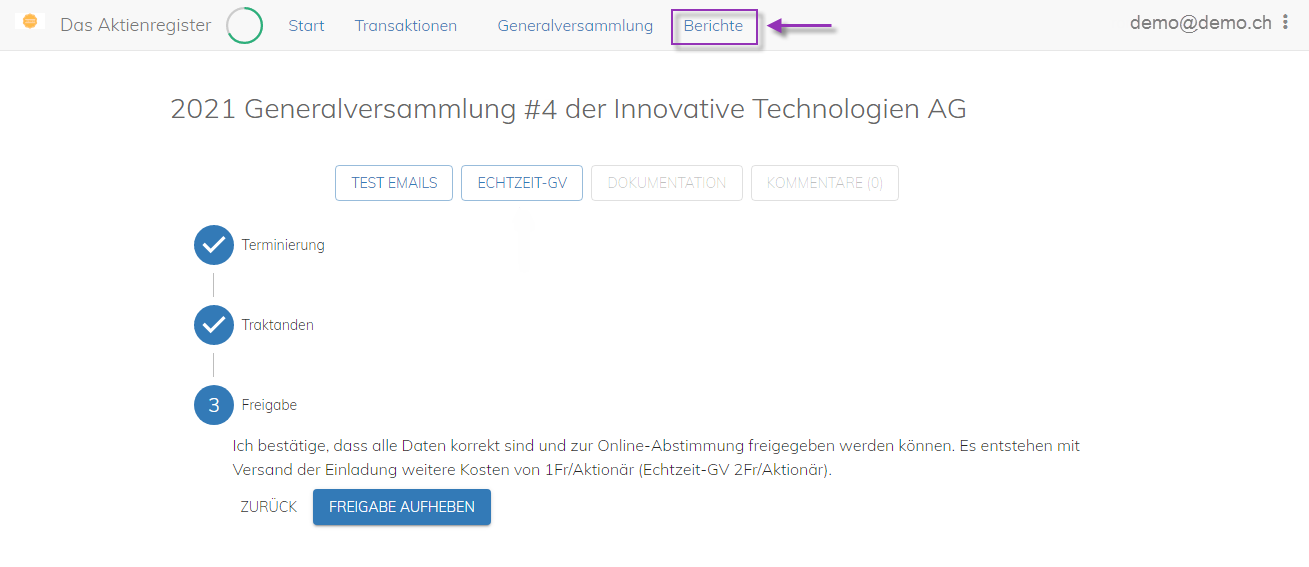
Task: Open the DOKUMENTATION button
Action: 667,183
